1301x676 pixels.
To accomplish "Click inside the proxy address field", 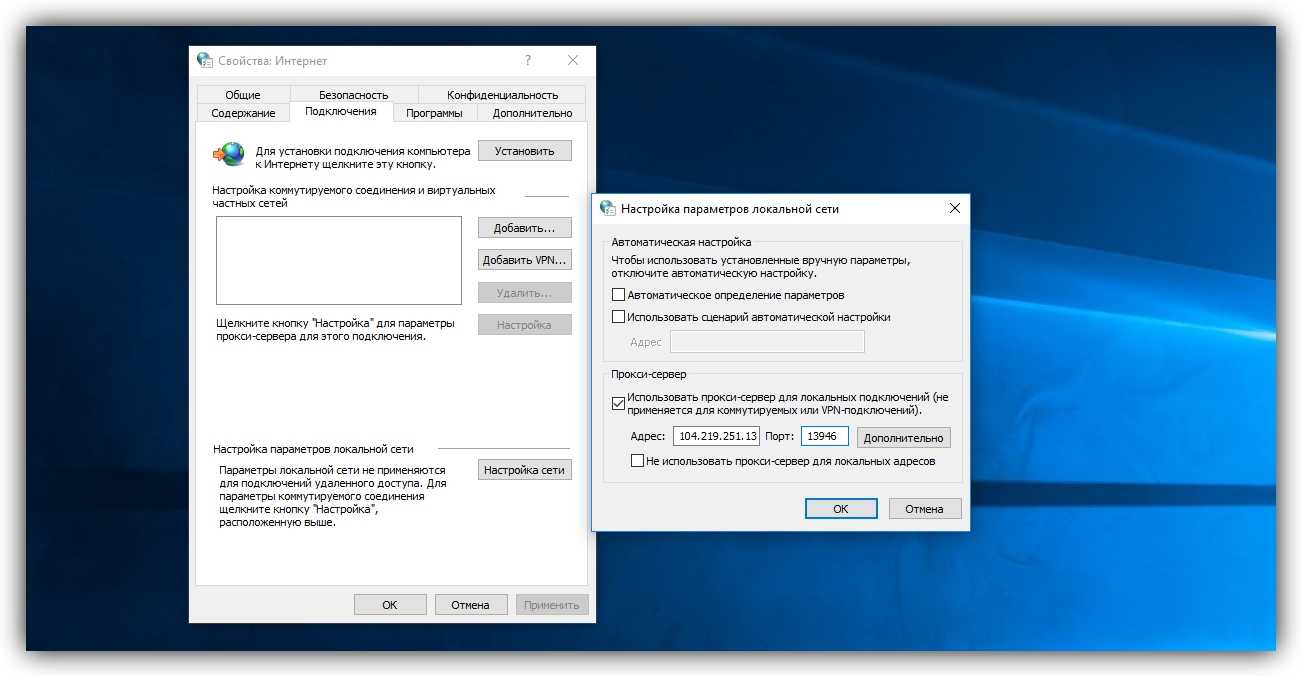I will pyautogui.click(x=717, y=437).
